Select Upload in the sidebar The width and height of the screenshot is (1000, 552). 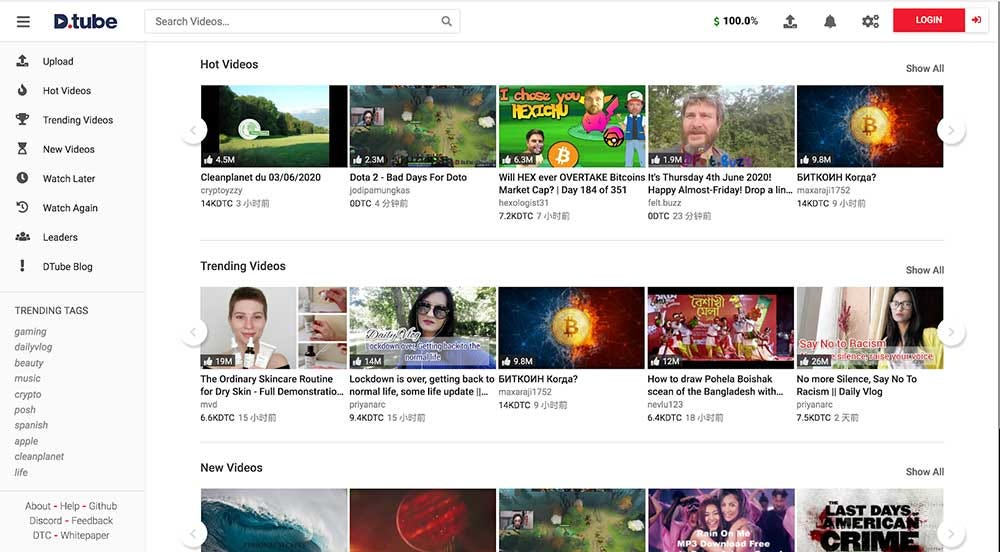click(x=58, y=61)
